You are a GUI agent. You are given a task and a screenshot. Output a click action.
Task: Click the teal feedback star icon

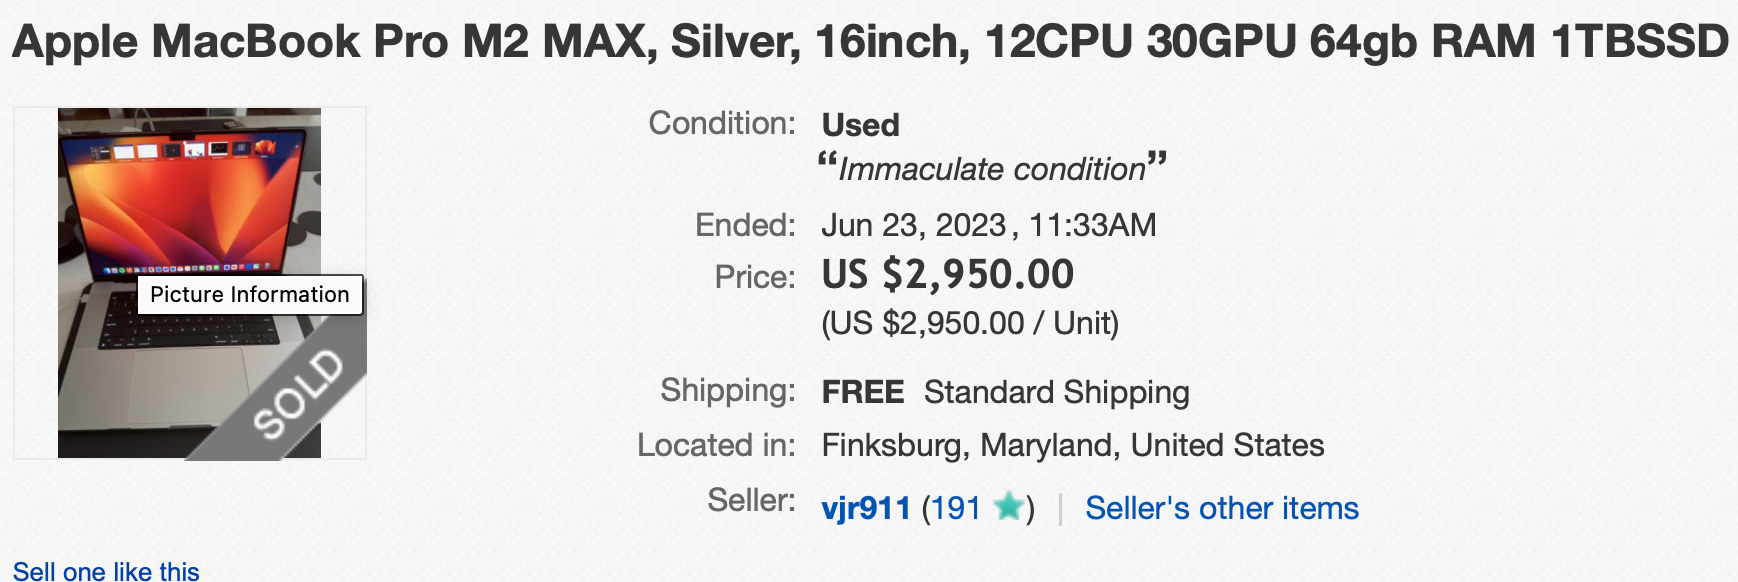click(x=1009, y=507)
